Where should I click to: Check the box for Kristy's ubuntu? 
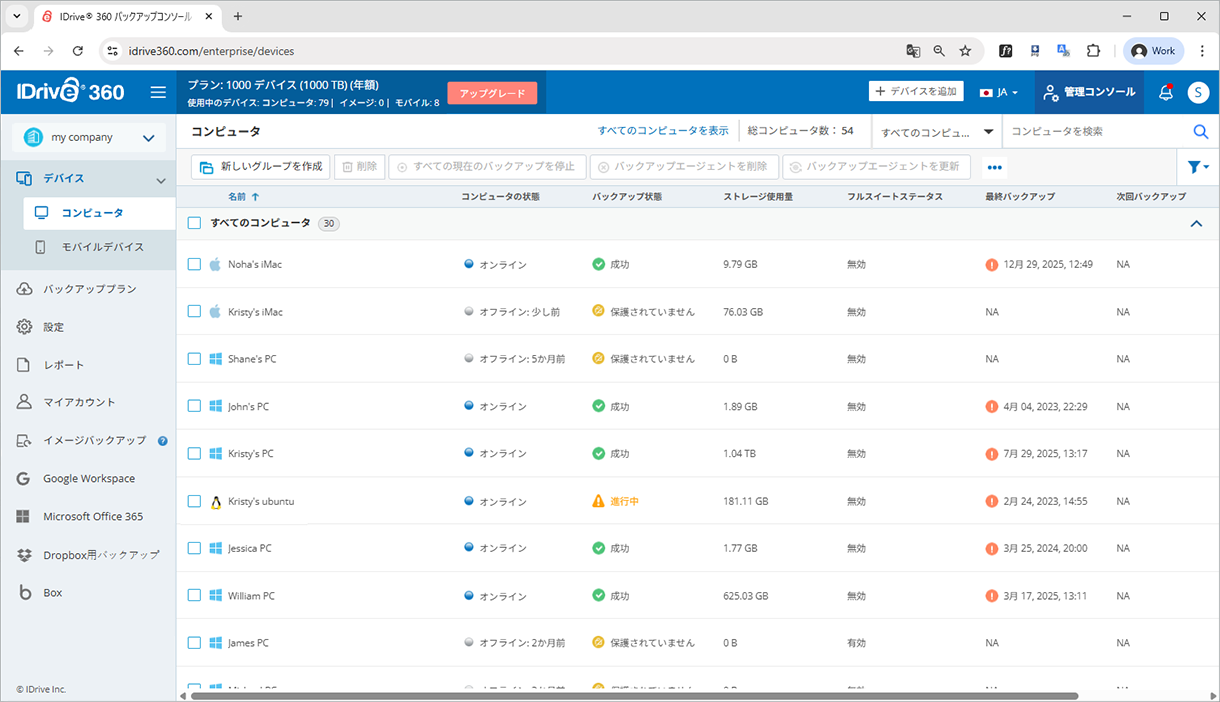point(195,501)
